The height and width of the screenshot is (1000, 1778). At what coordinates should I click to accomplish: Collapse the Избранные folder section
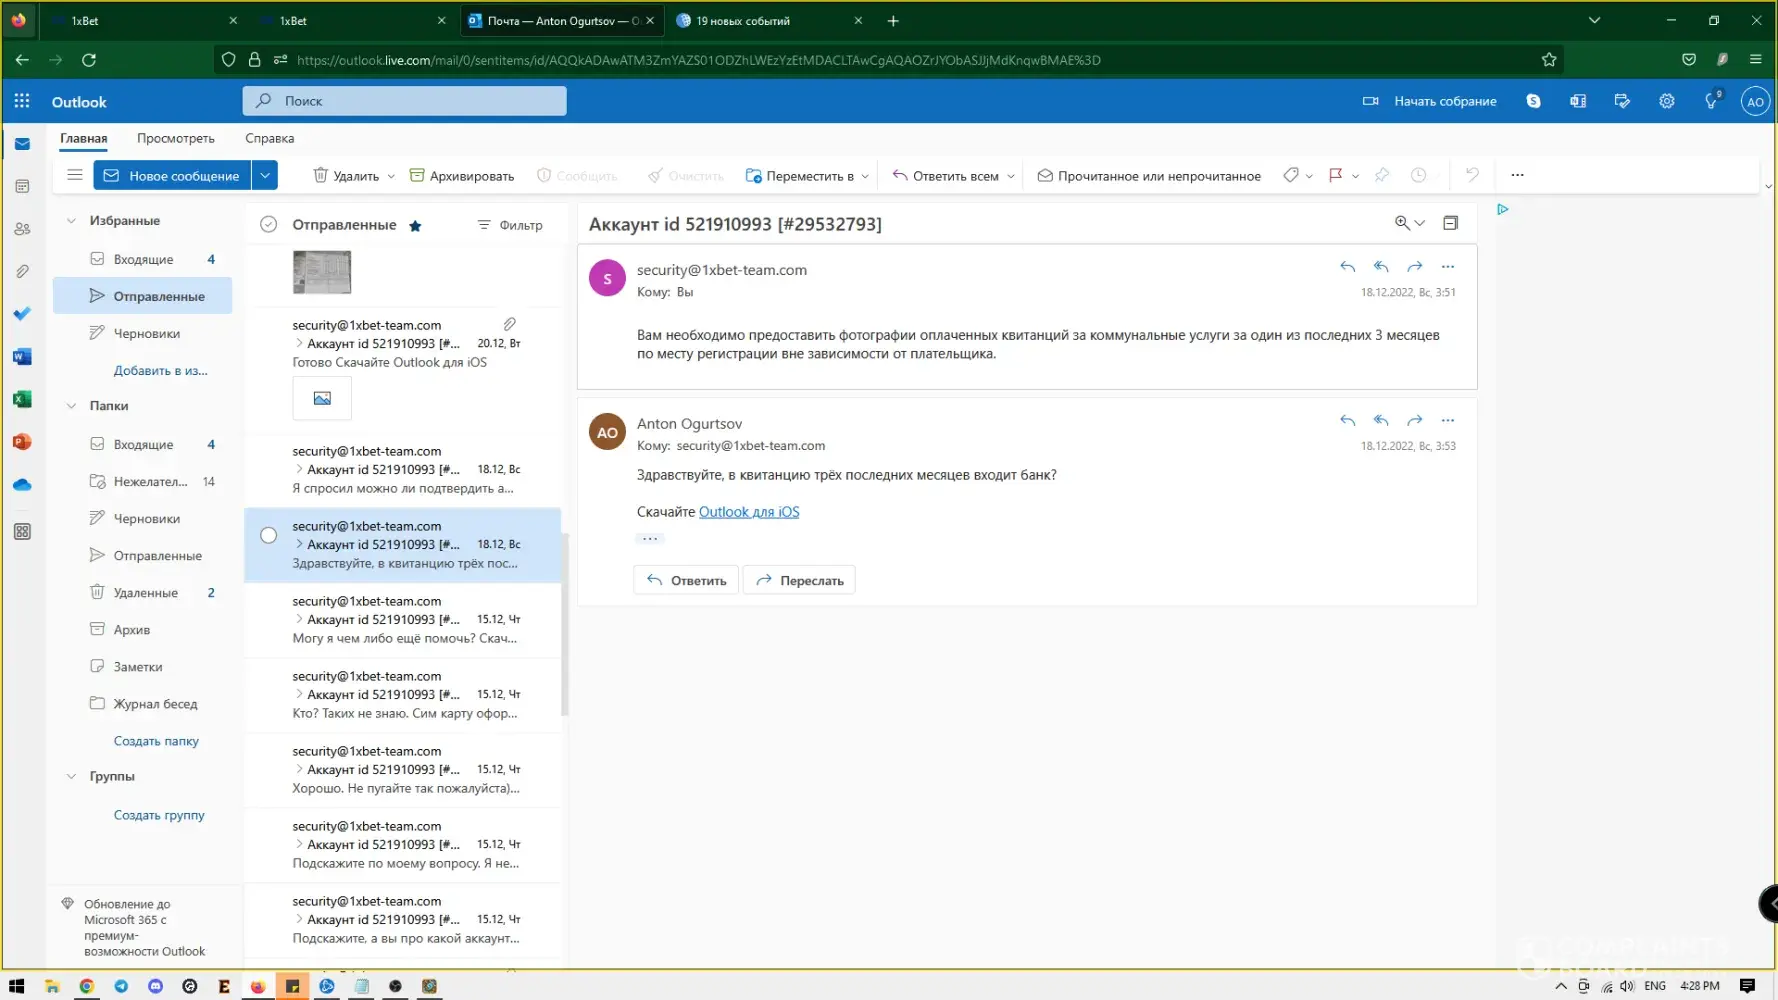(71, 221)
